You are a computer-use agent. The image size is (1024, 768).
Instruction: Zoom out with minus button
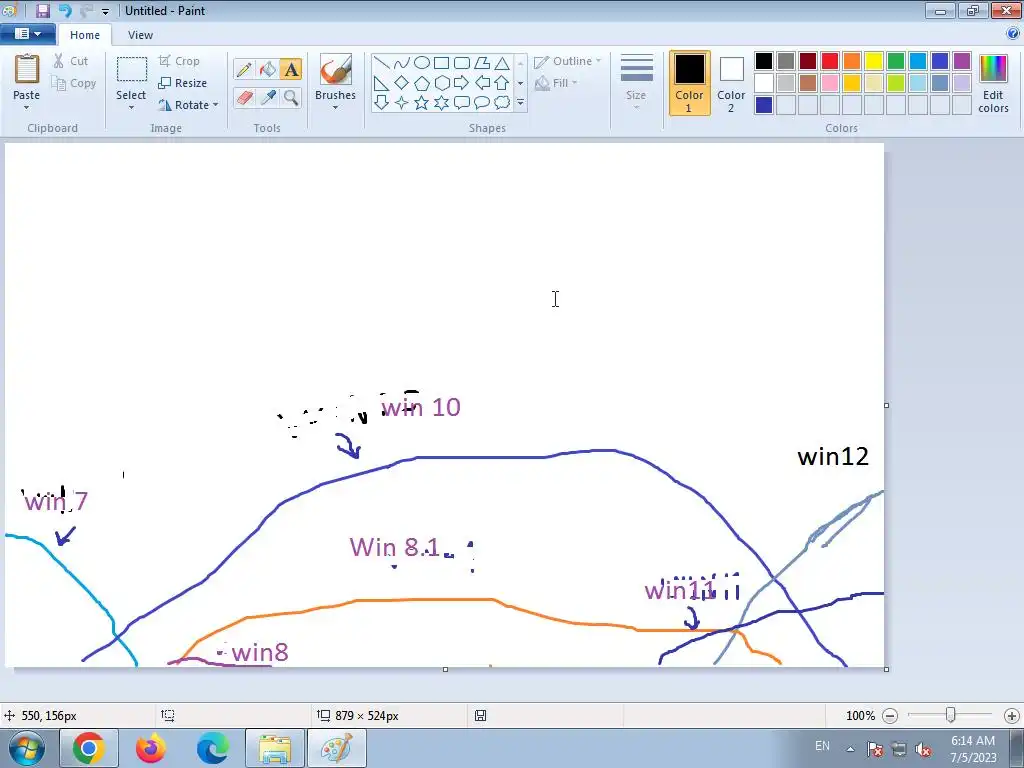click(889, 716)
